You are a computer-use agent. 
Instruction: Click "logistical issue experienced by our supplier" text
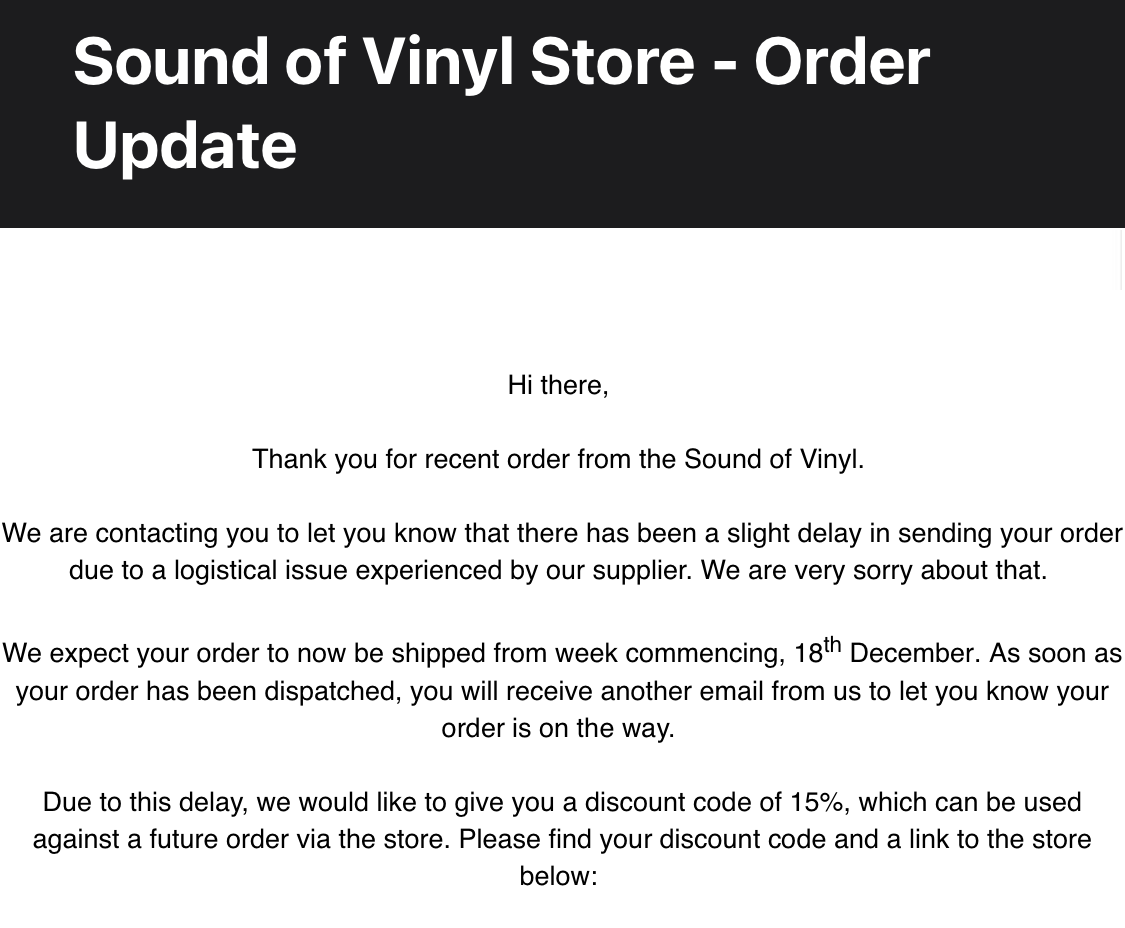[433, 571]
